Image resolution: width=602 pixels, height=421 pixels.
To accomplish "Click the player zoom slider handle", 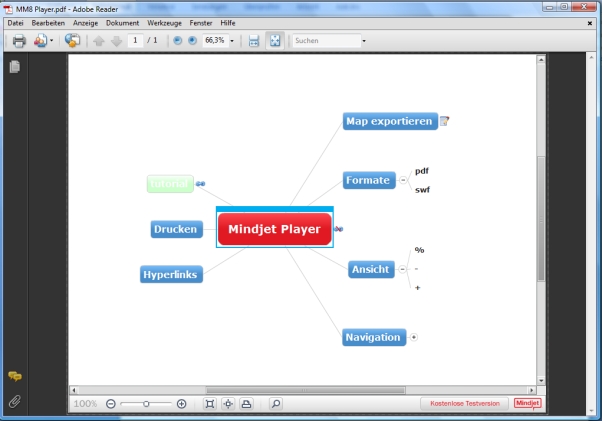I will (x=146, y=404).
